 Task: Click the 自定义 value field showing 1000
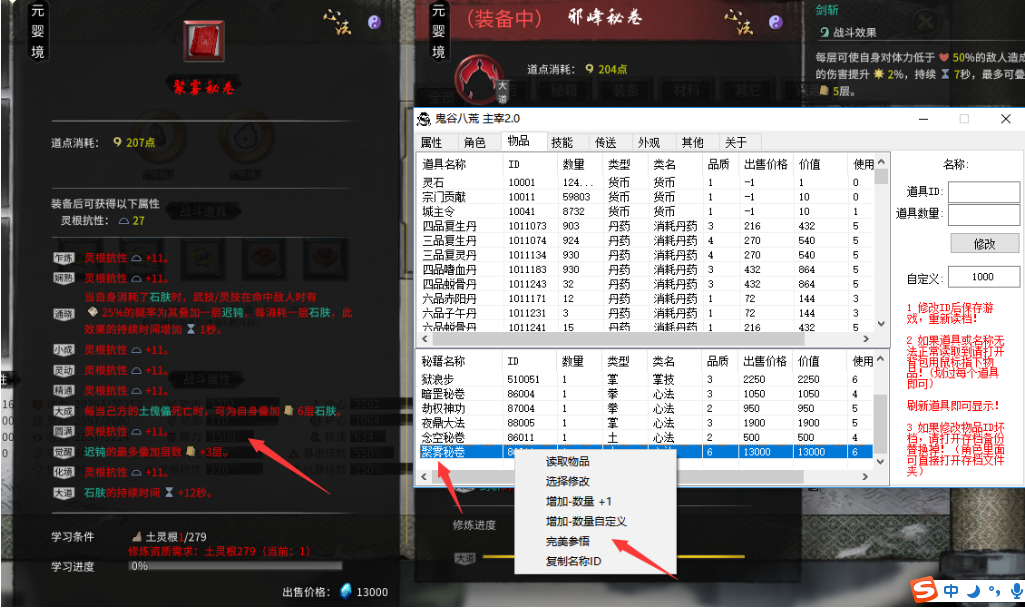coord(983,277)
